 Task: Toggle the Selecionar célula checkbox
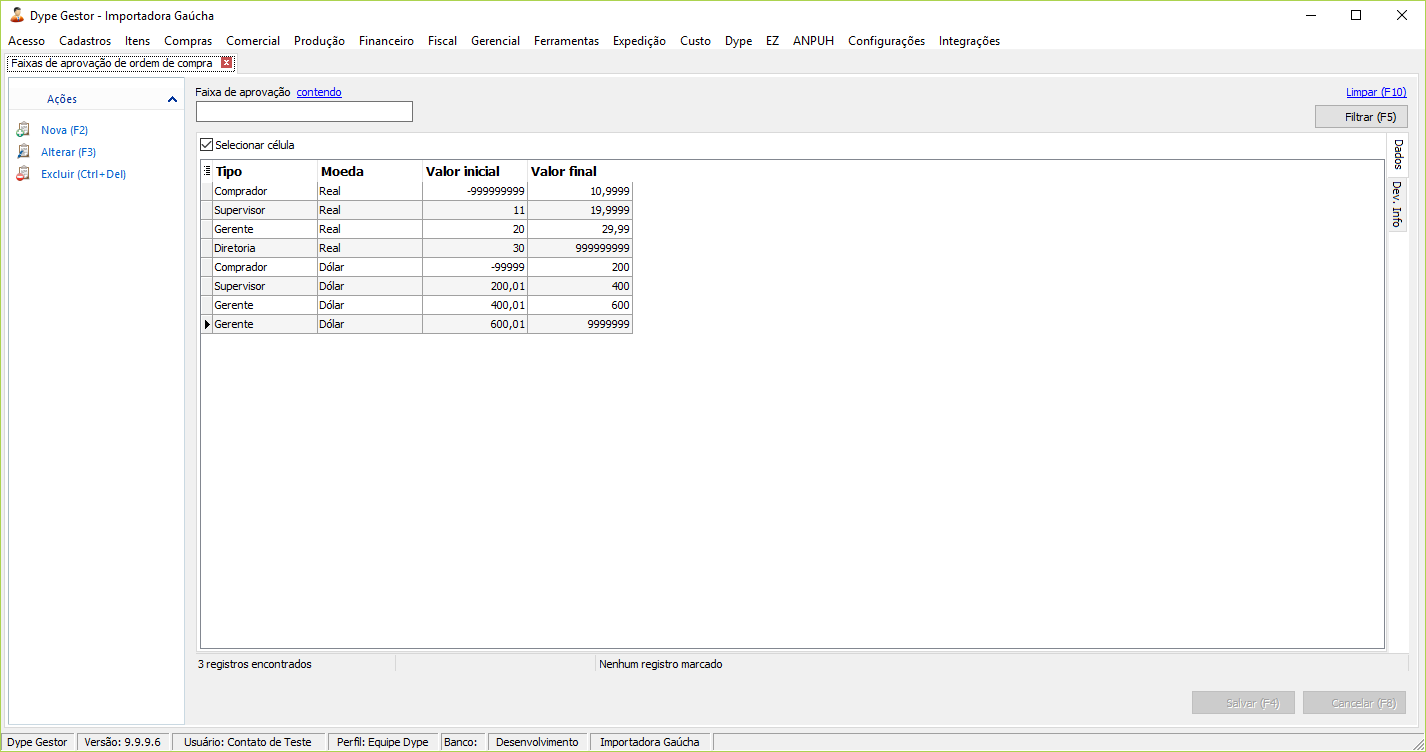click(x=207, y=145)
